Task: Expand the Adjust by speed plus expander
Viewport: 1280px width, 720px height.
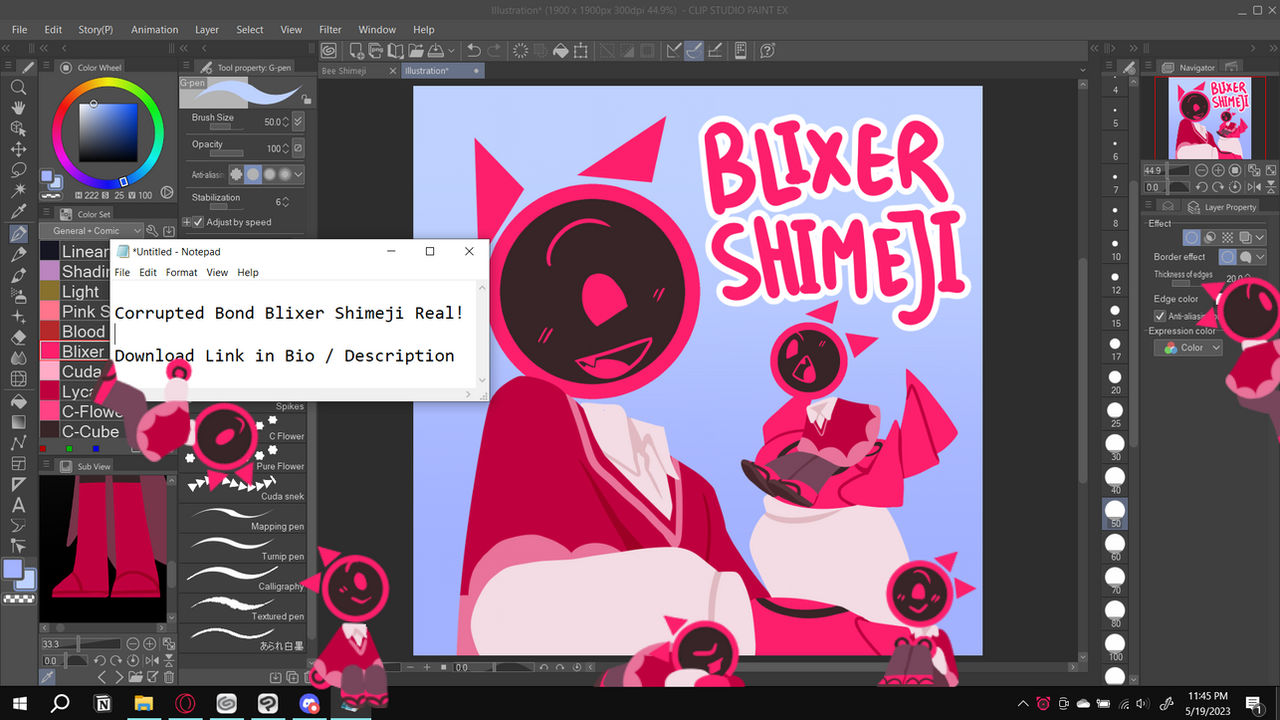Action: [186, 222]
